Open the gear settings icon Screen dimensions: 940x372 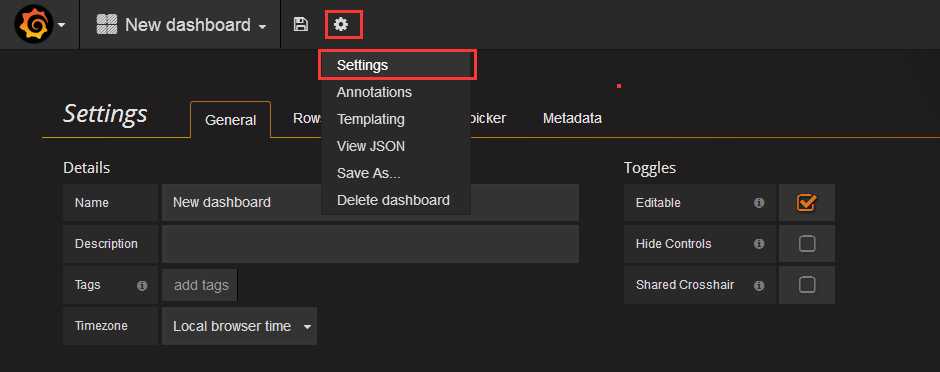pyautogui.click(x=341, y=25)
